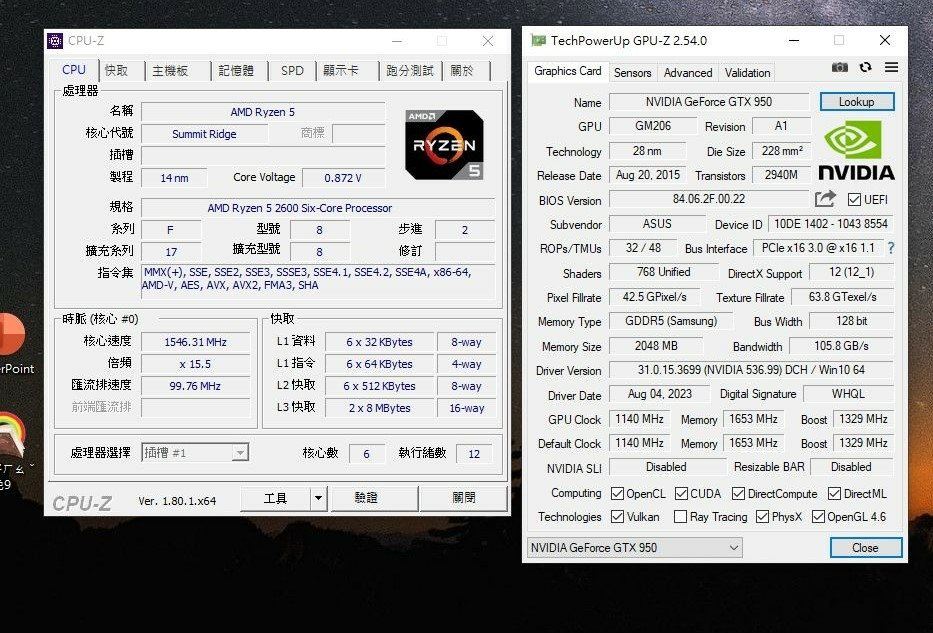933x633 pixels.
Task: Switch to the 跑分測試 tab in CPU-Z
Action: point(410,71)
